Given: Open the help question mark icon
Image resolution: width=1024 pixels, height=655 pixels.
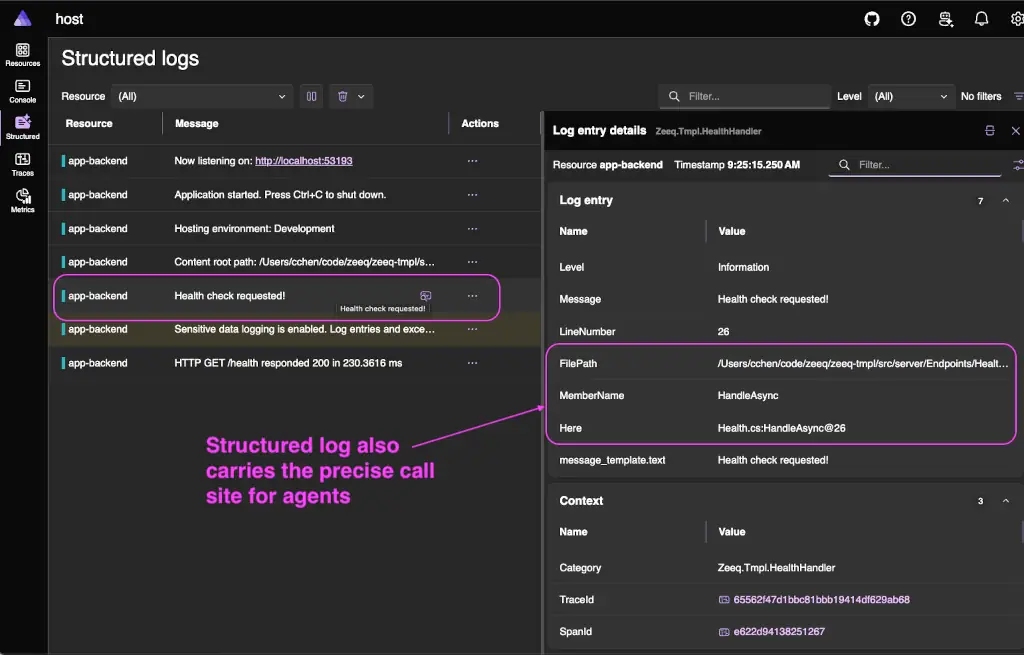Looking at the screenshot, I should click(908, 19).
